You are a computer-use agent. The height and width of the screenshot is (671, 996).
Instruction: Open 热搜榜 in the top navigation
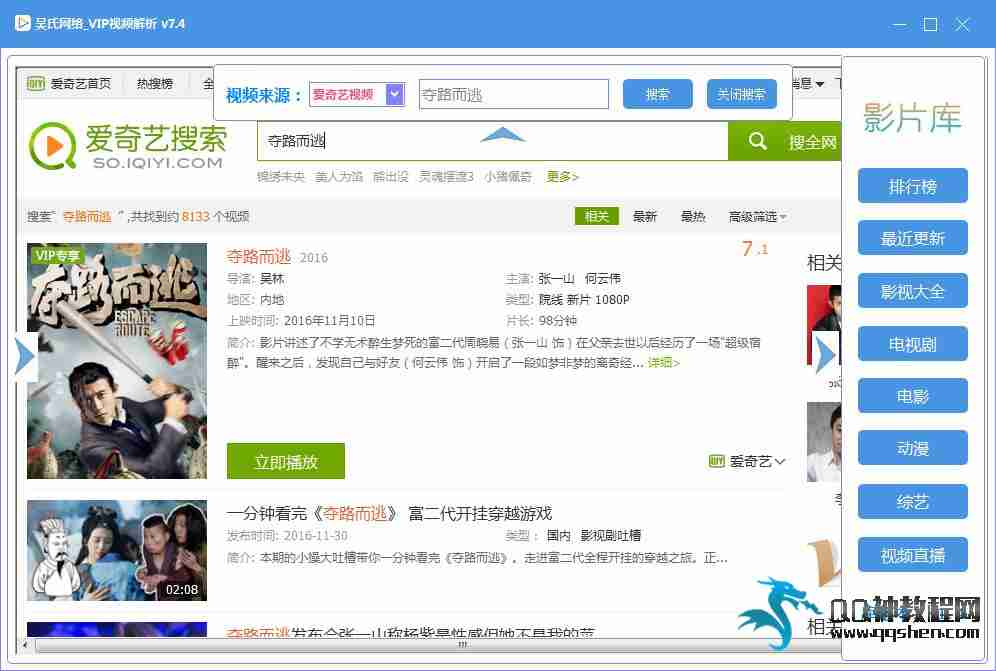coord(154,83)
